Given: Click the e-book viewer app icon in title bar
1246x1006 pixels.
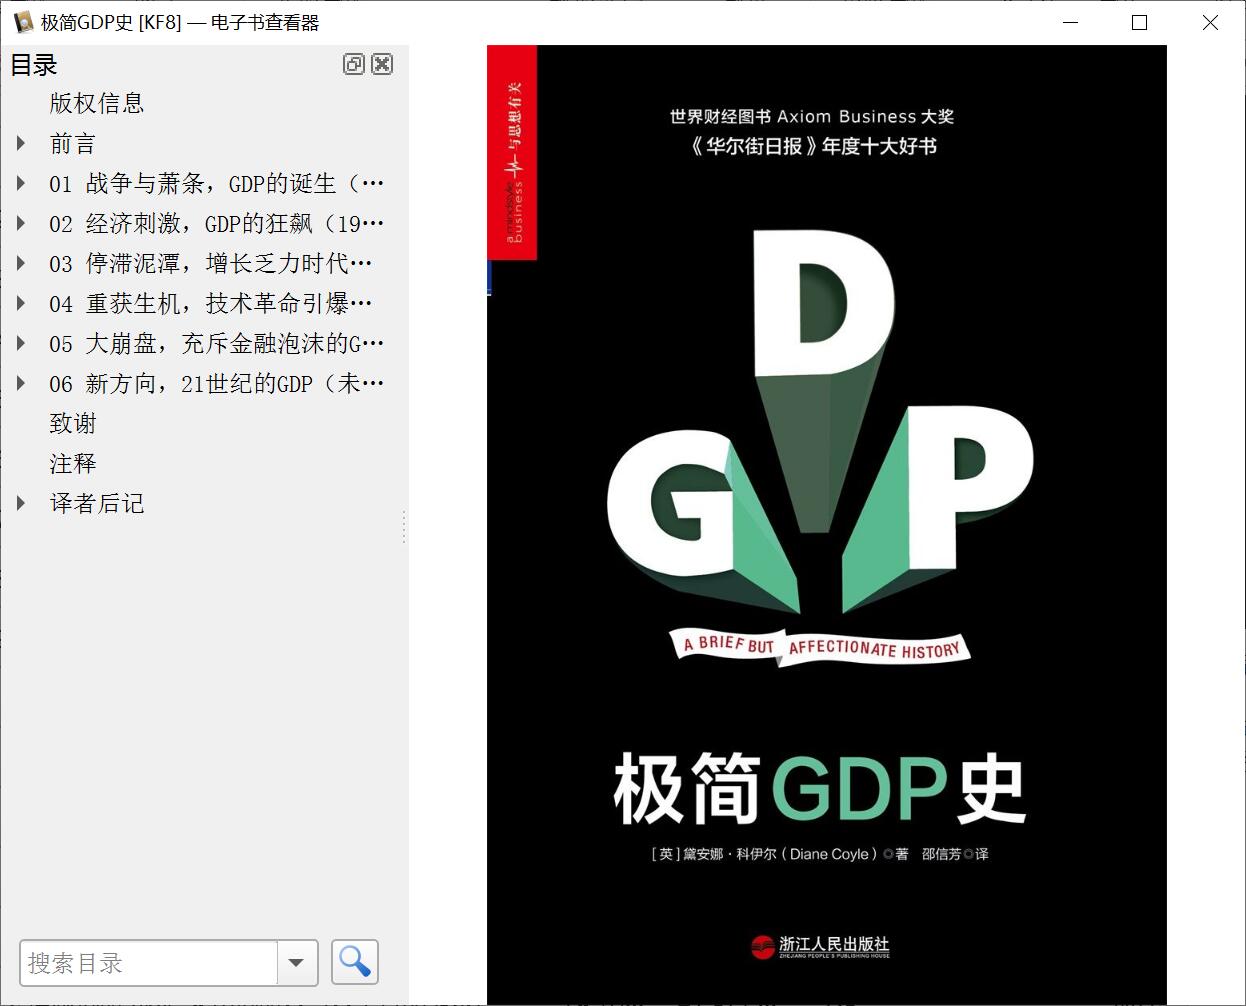Looking at the screenshot, I should pos(23,22).
